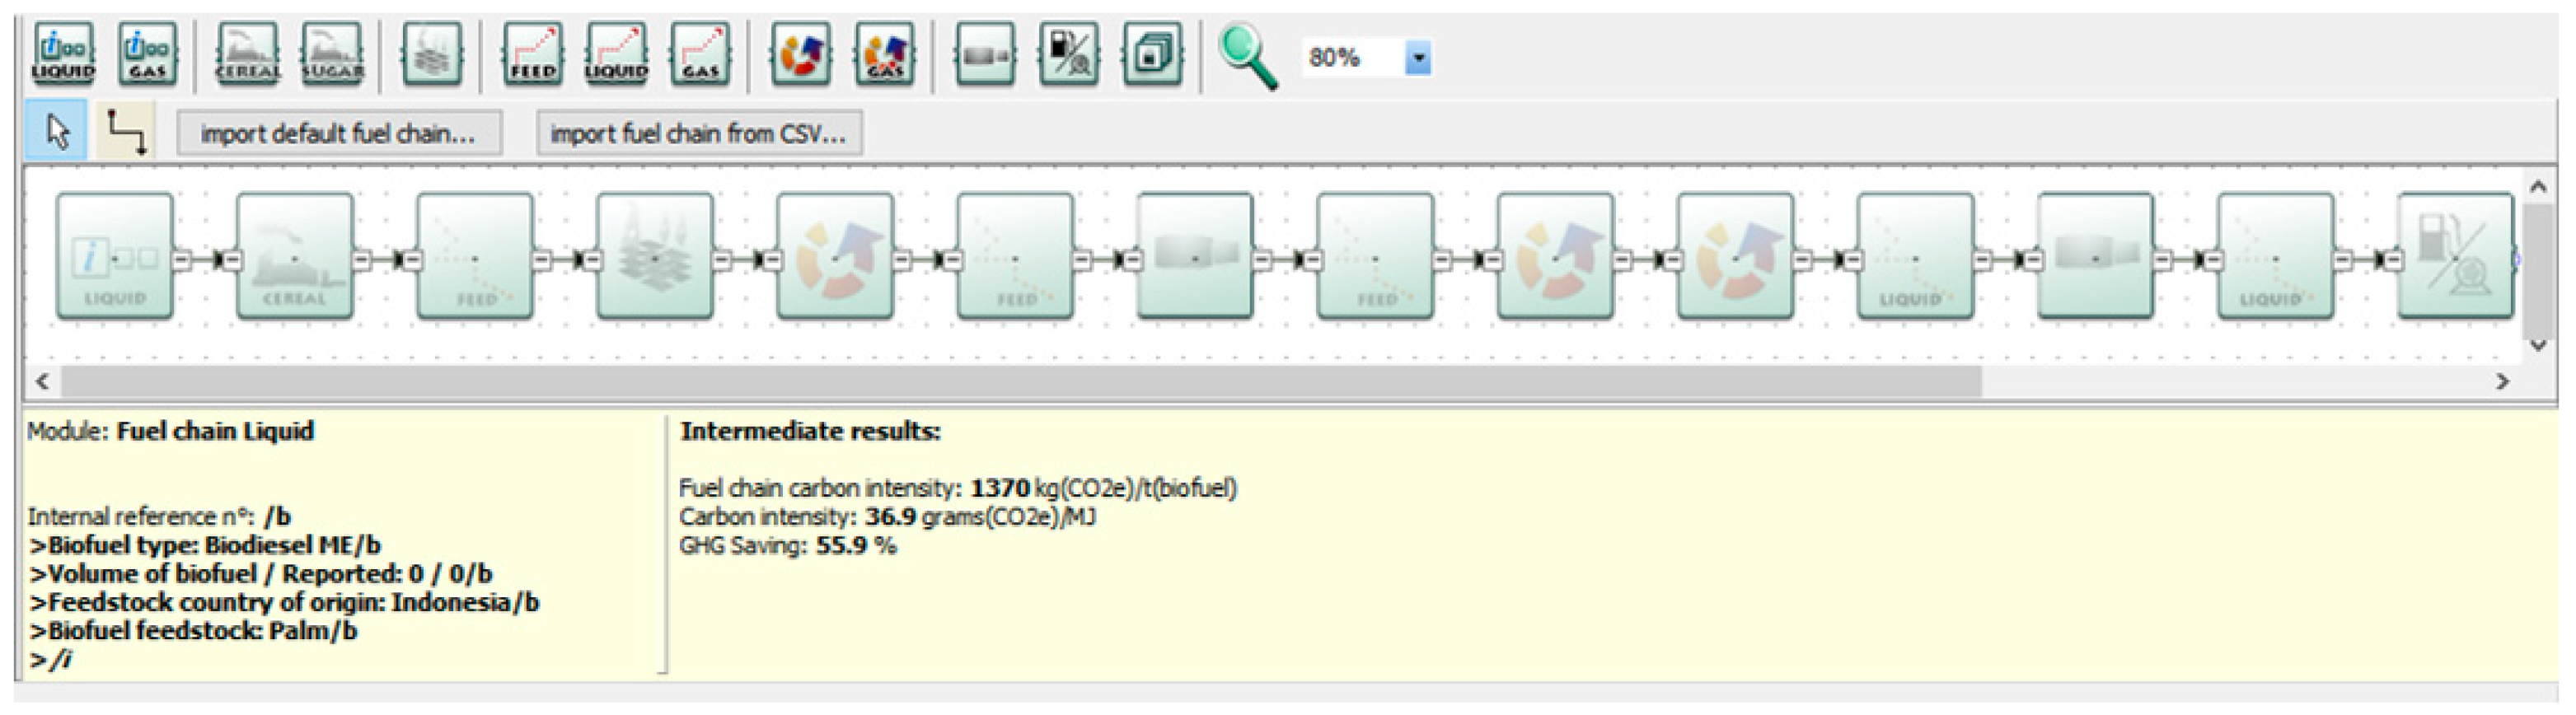Click the "Biofuel type: Biodiesel ME/b" line
Screen dimensions: 2576x715
[x=205, y=545]
